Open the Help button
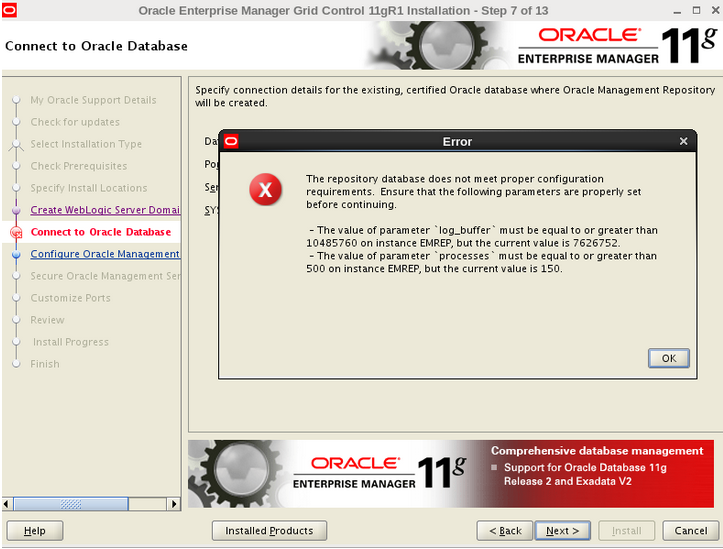Image resolution: width=723 pixels, height=549 pixels. point(35,531)
